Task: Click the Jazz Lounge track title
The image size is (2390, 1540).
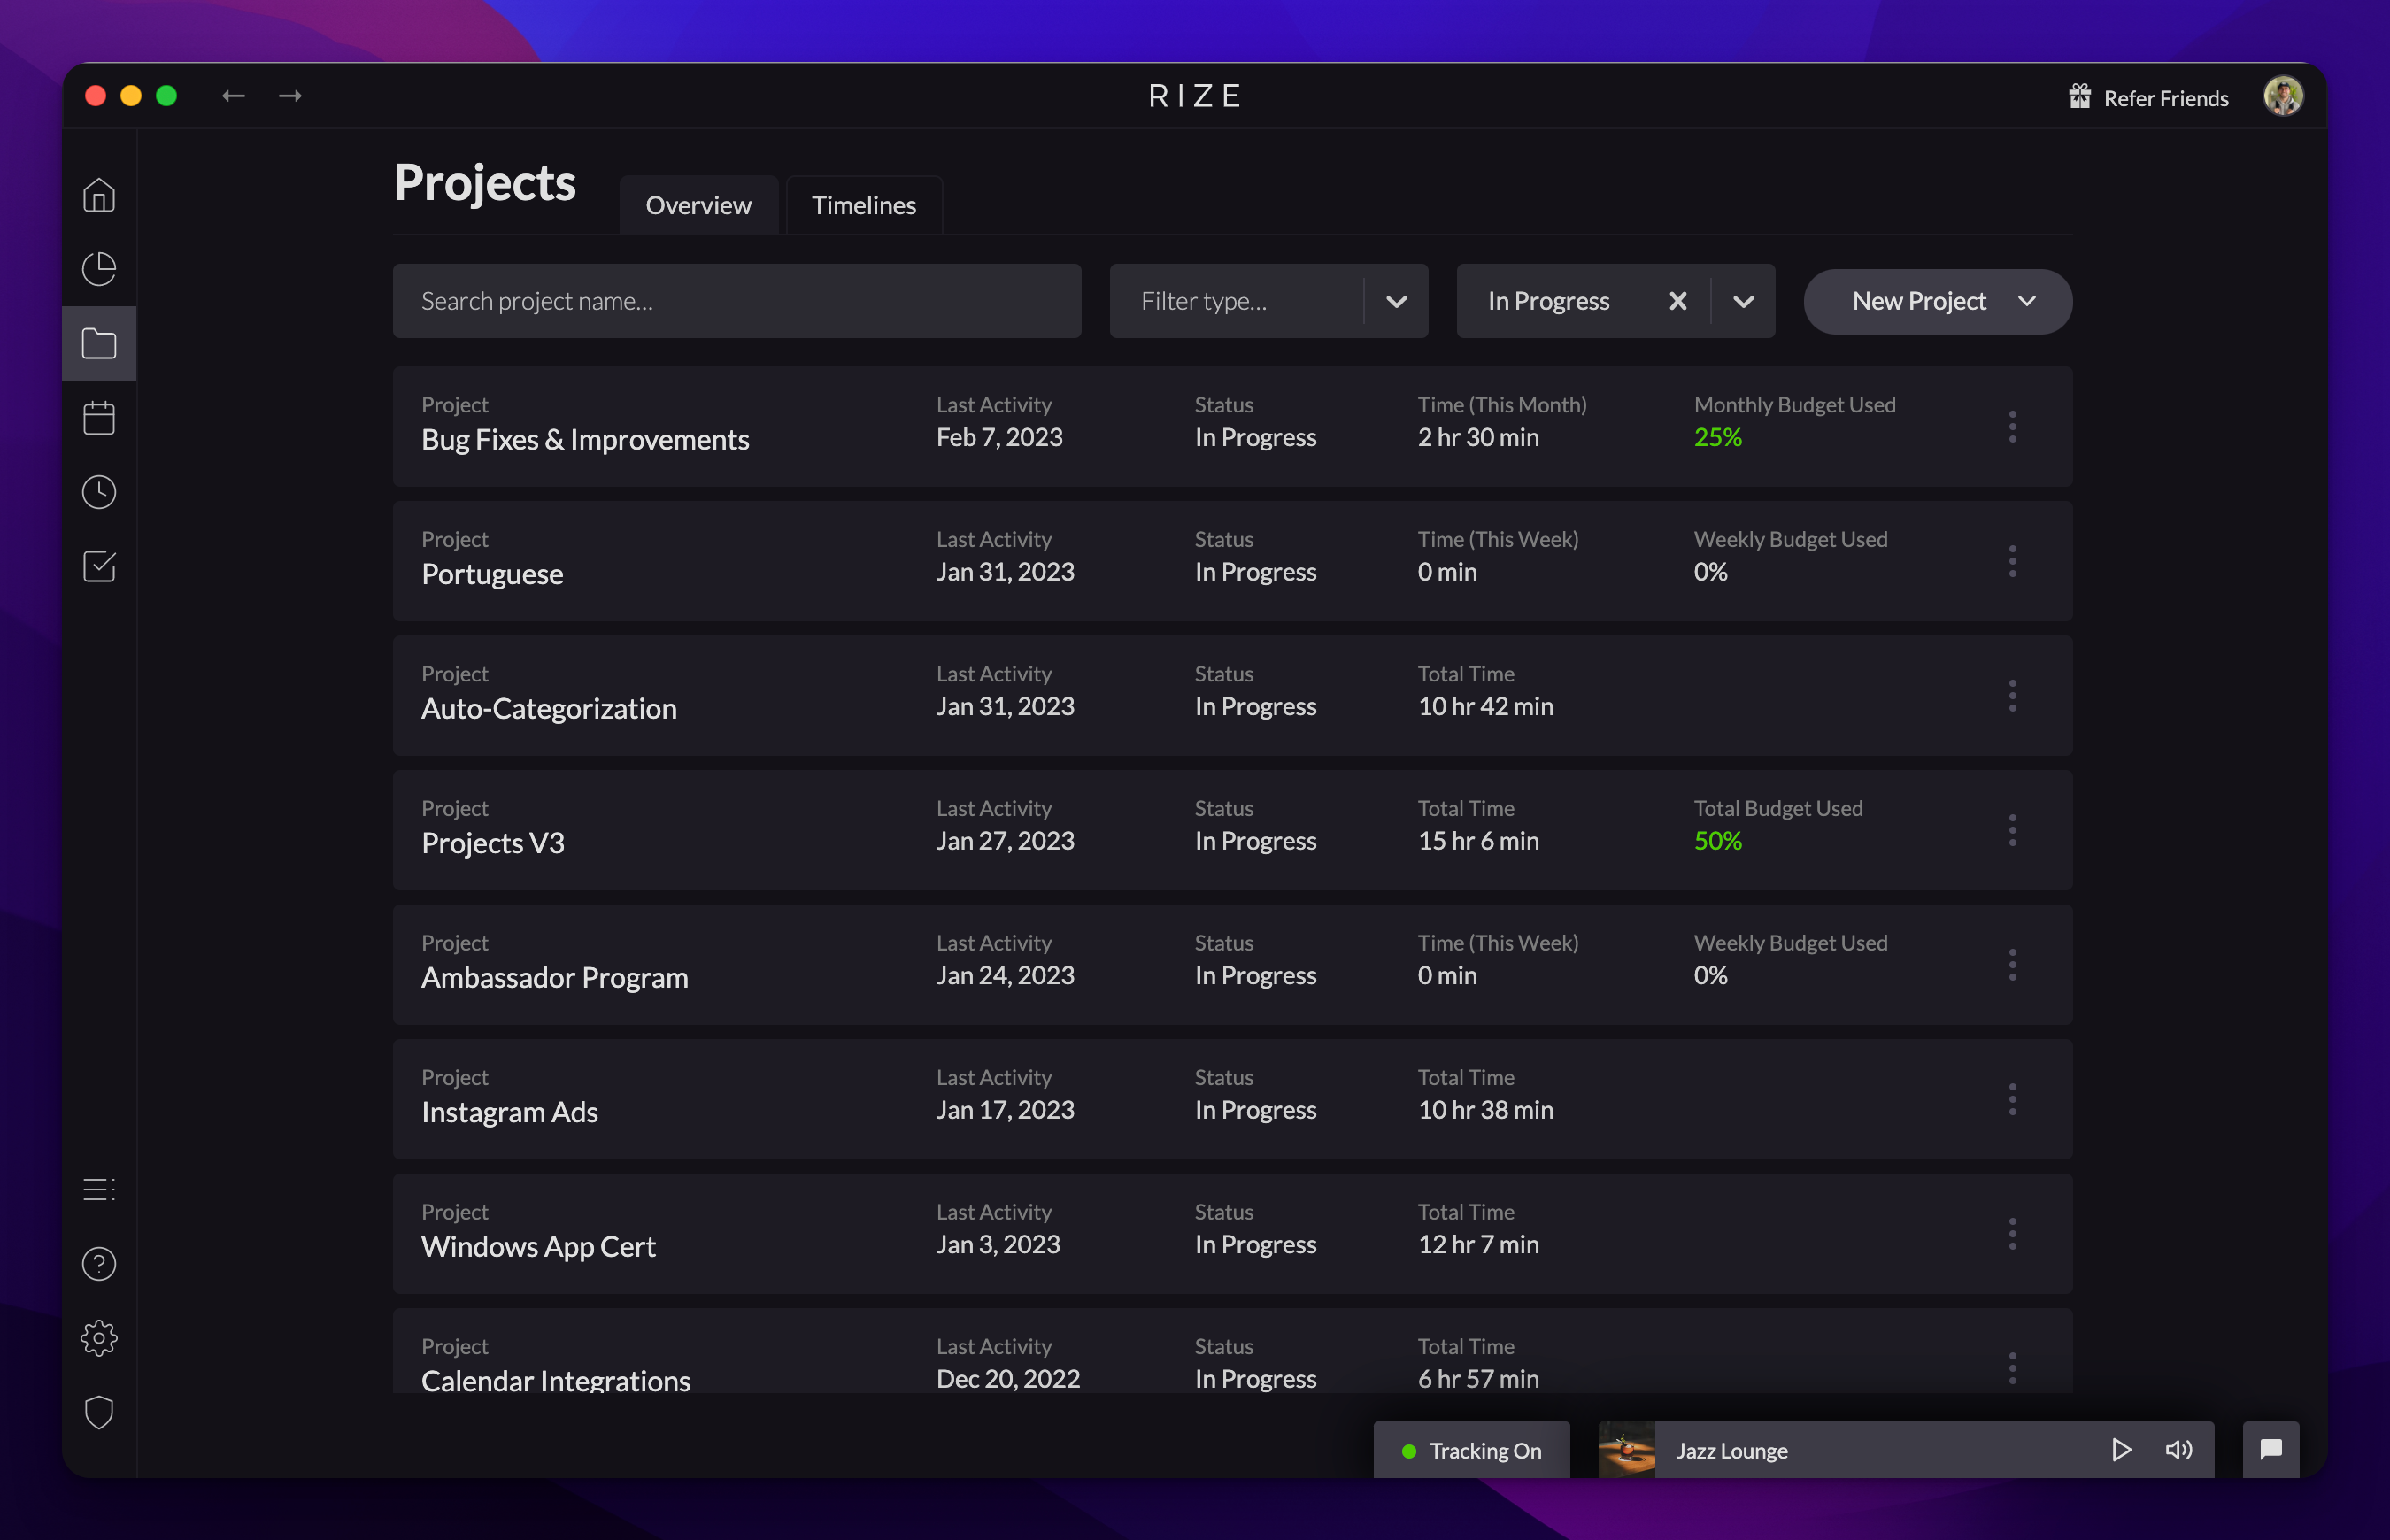Action: pyautogui.click(x=1732, y=1450)
